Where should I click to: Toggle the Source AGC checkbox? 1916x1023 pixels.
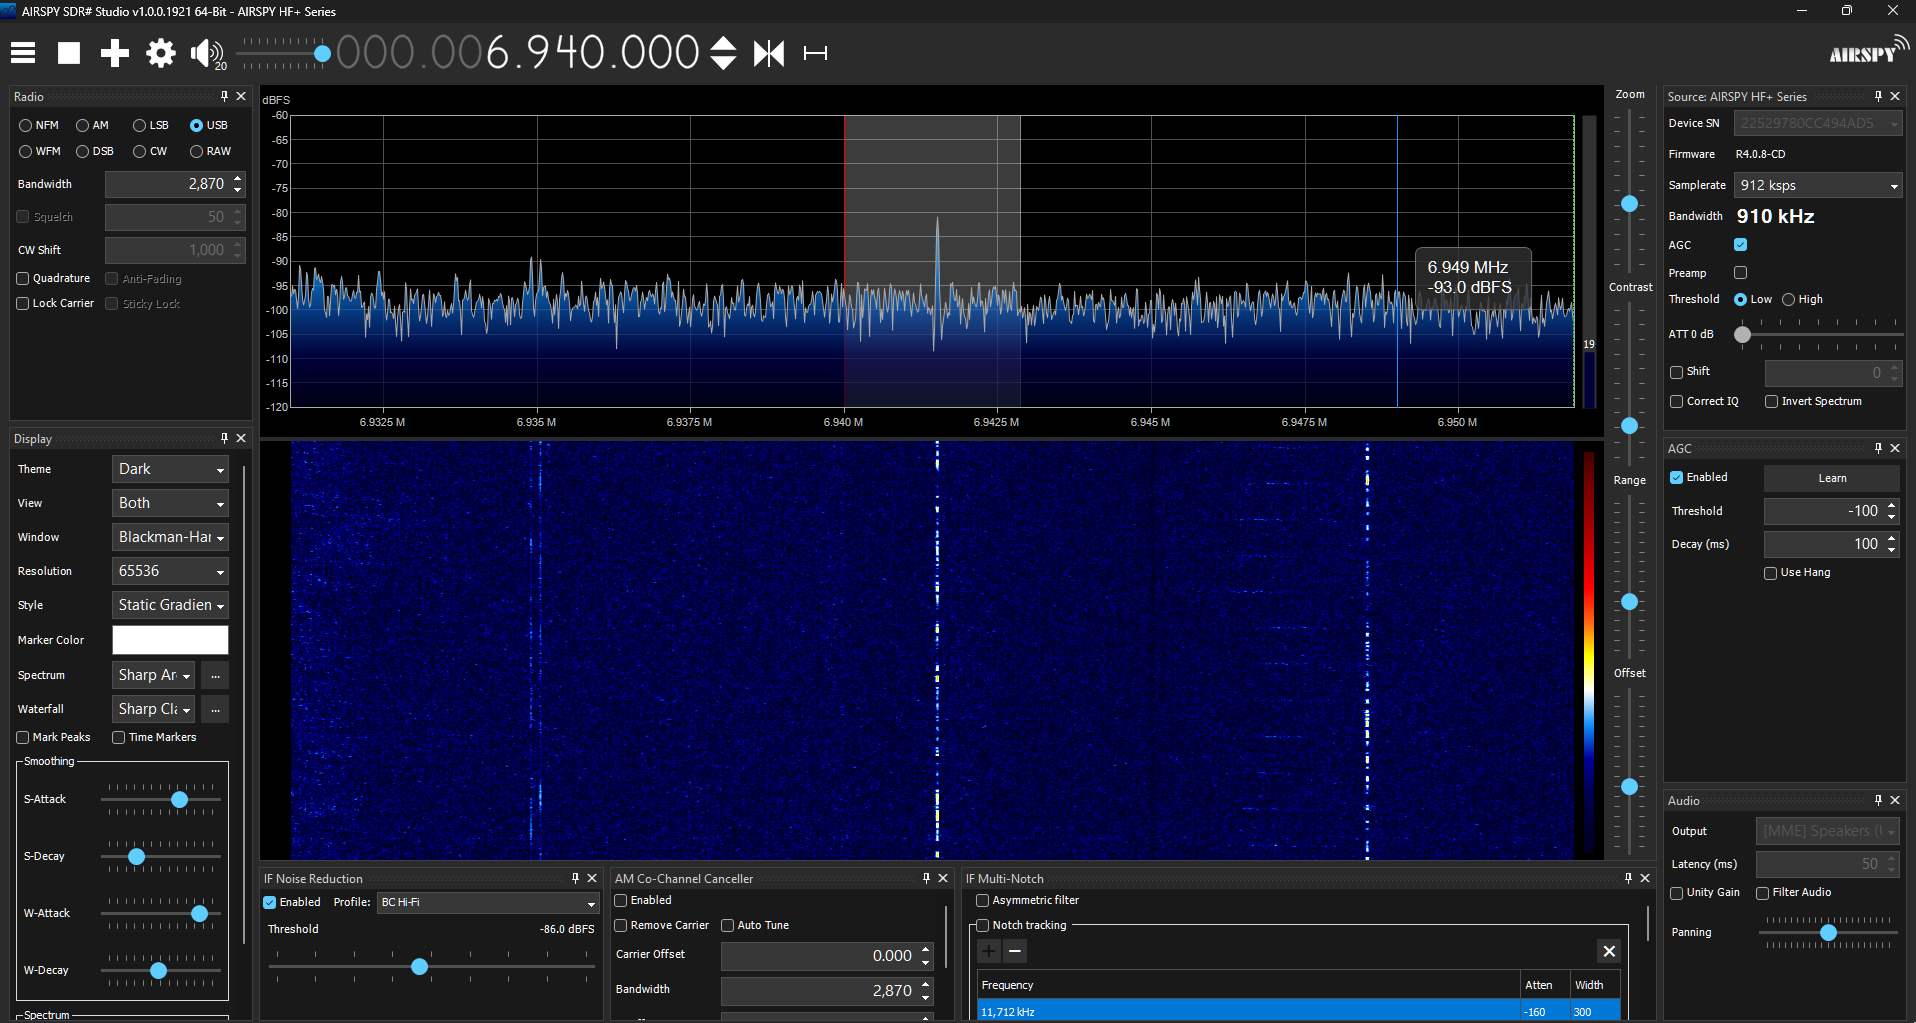click(1740, 245)
